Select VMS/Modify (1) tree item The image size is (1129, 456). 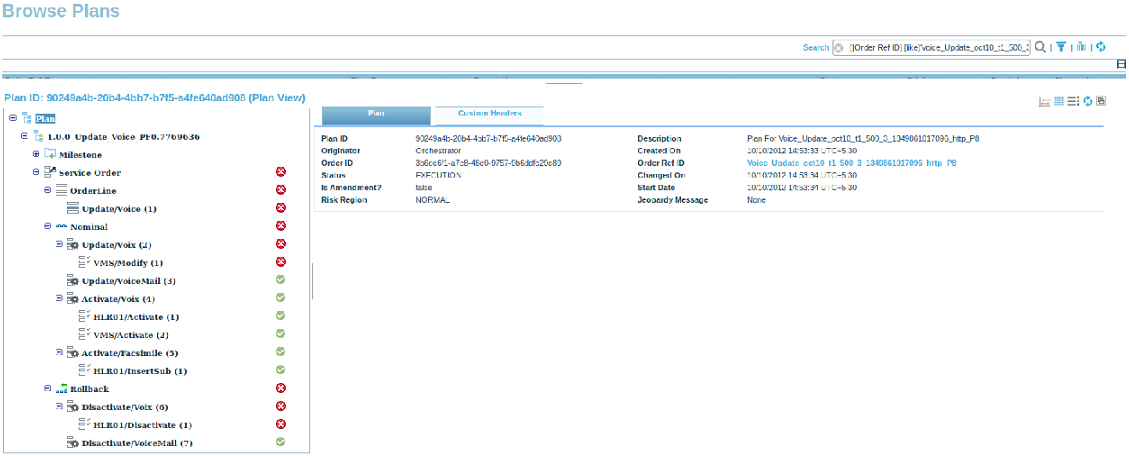pos(128,263)
